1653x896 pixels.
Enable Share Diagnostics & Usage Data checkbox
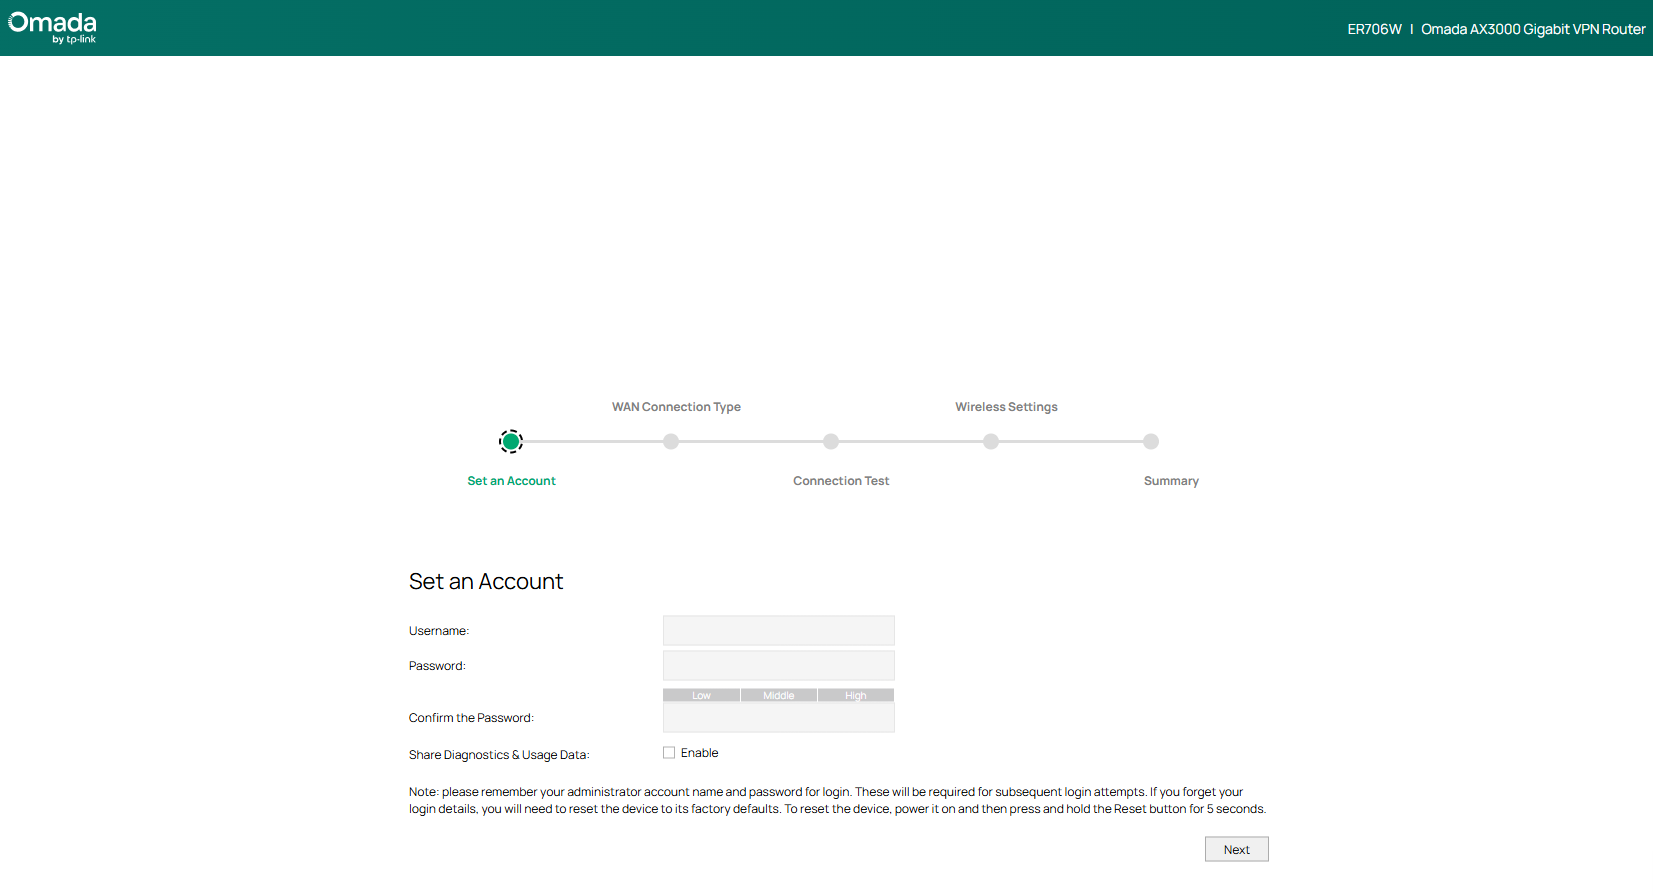coord(669,753)
